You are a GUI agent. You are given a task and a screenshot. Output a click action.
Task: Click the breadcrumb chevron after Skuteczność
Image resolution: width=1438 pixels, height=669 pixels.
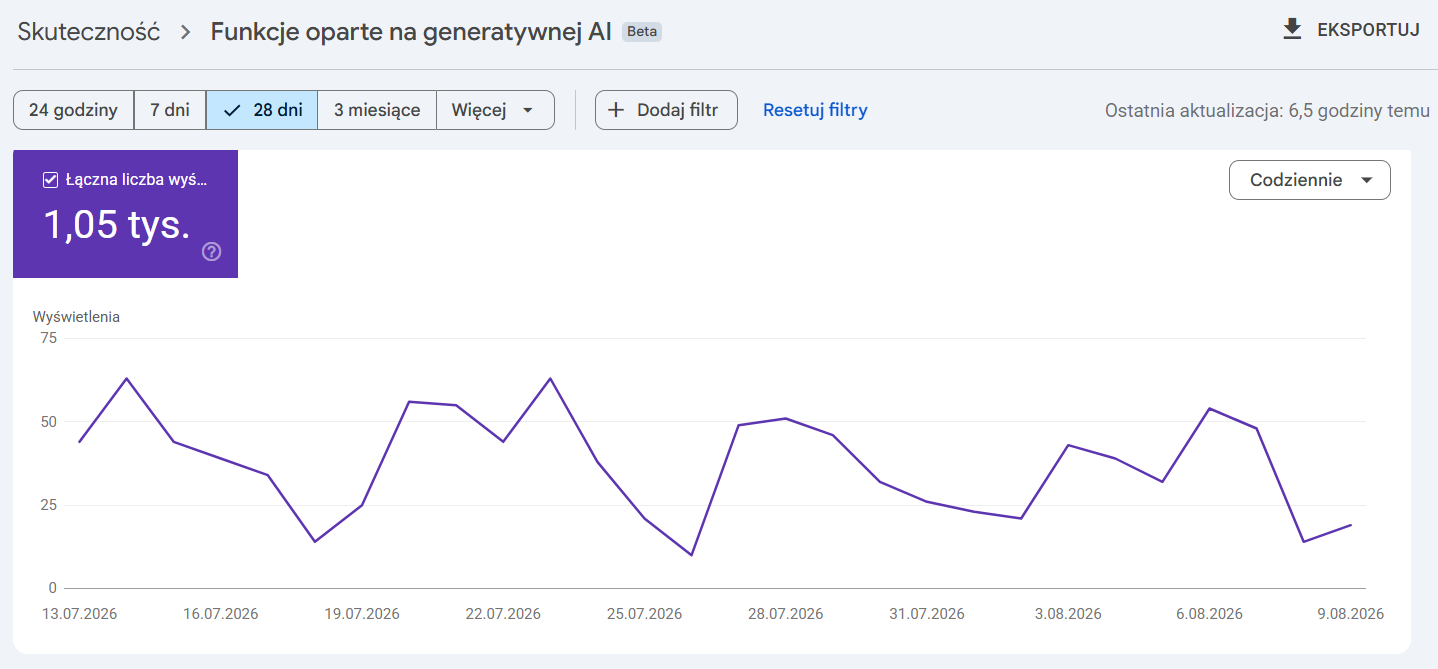[185, 32]
